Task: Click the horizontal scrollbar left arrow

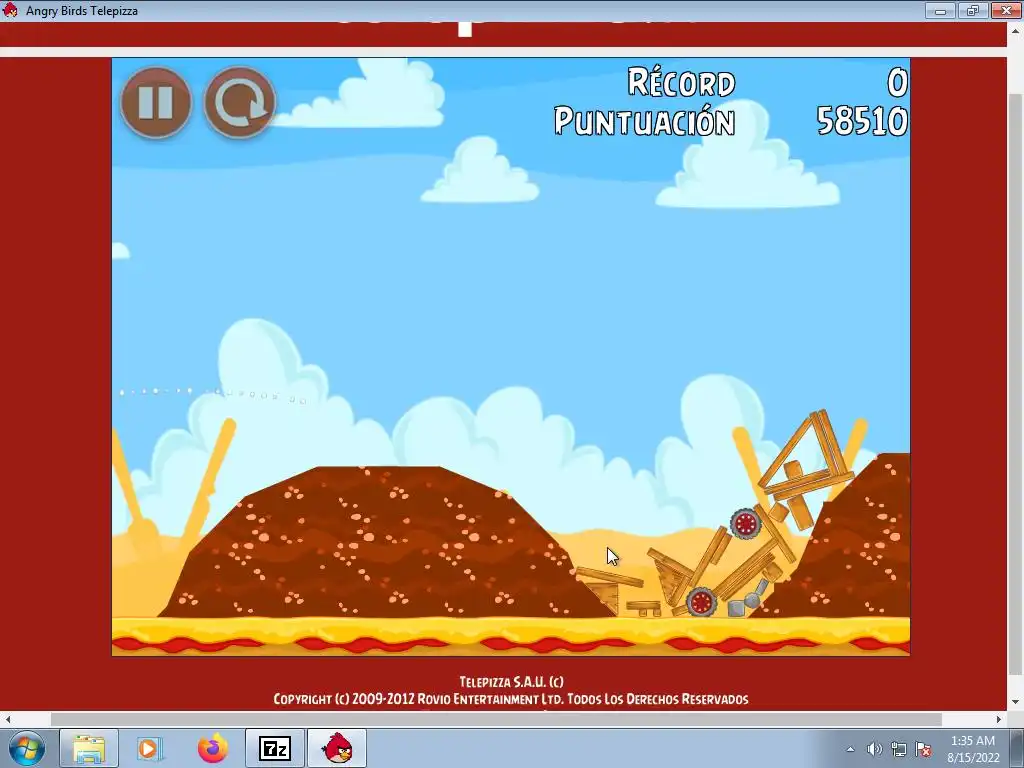Action: [x=8, y=719]
